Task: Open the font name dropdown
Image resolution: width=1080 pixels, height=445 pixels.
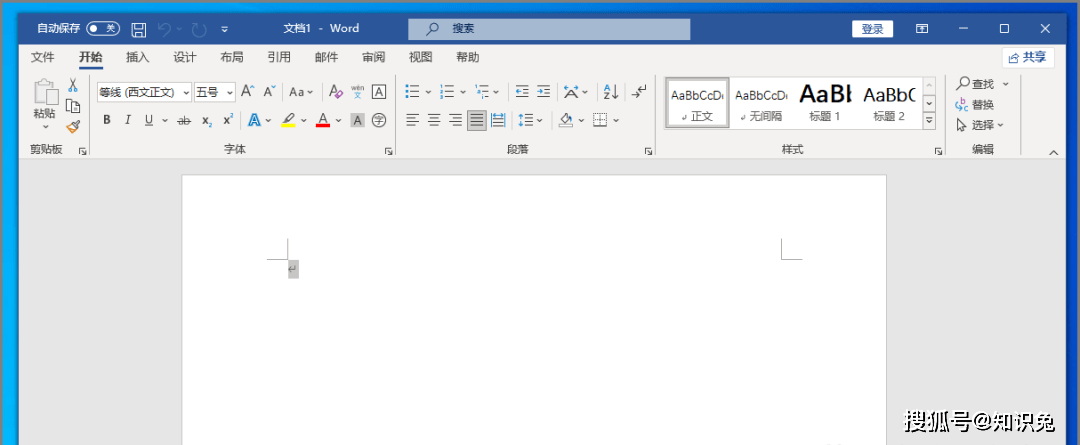Action: coord(187,92)
